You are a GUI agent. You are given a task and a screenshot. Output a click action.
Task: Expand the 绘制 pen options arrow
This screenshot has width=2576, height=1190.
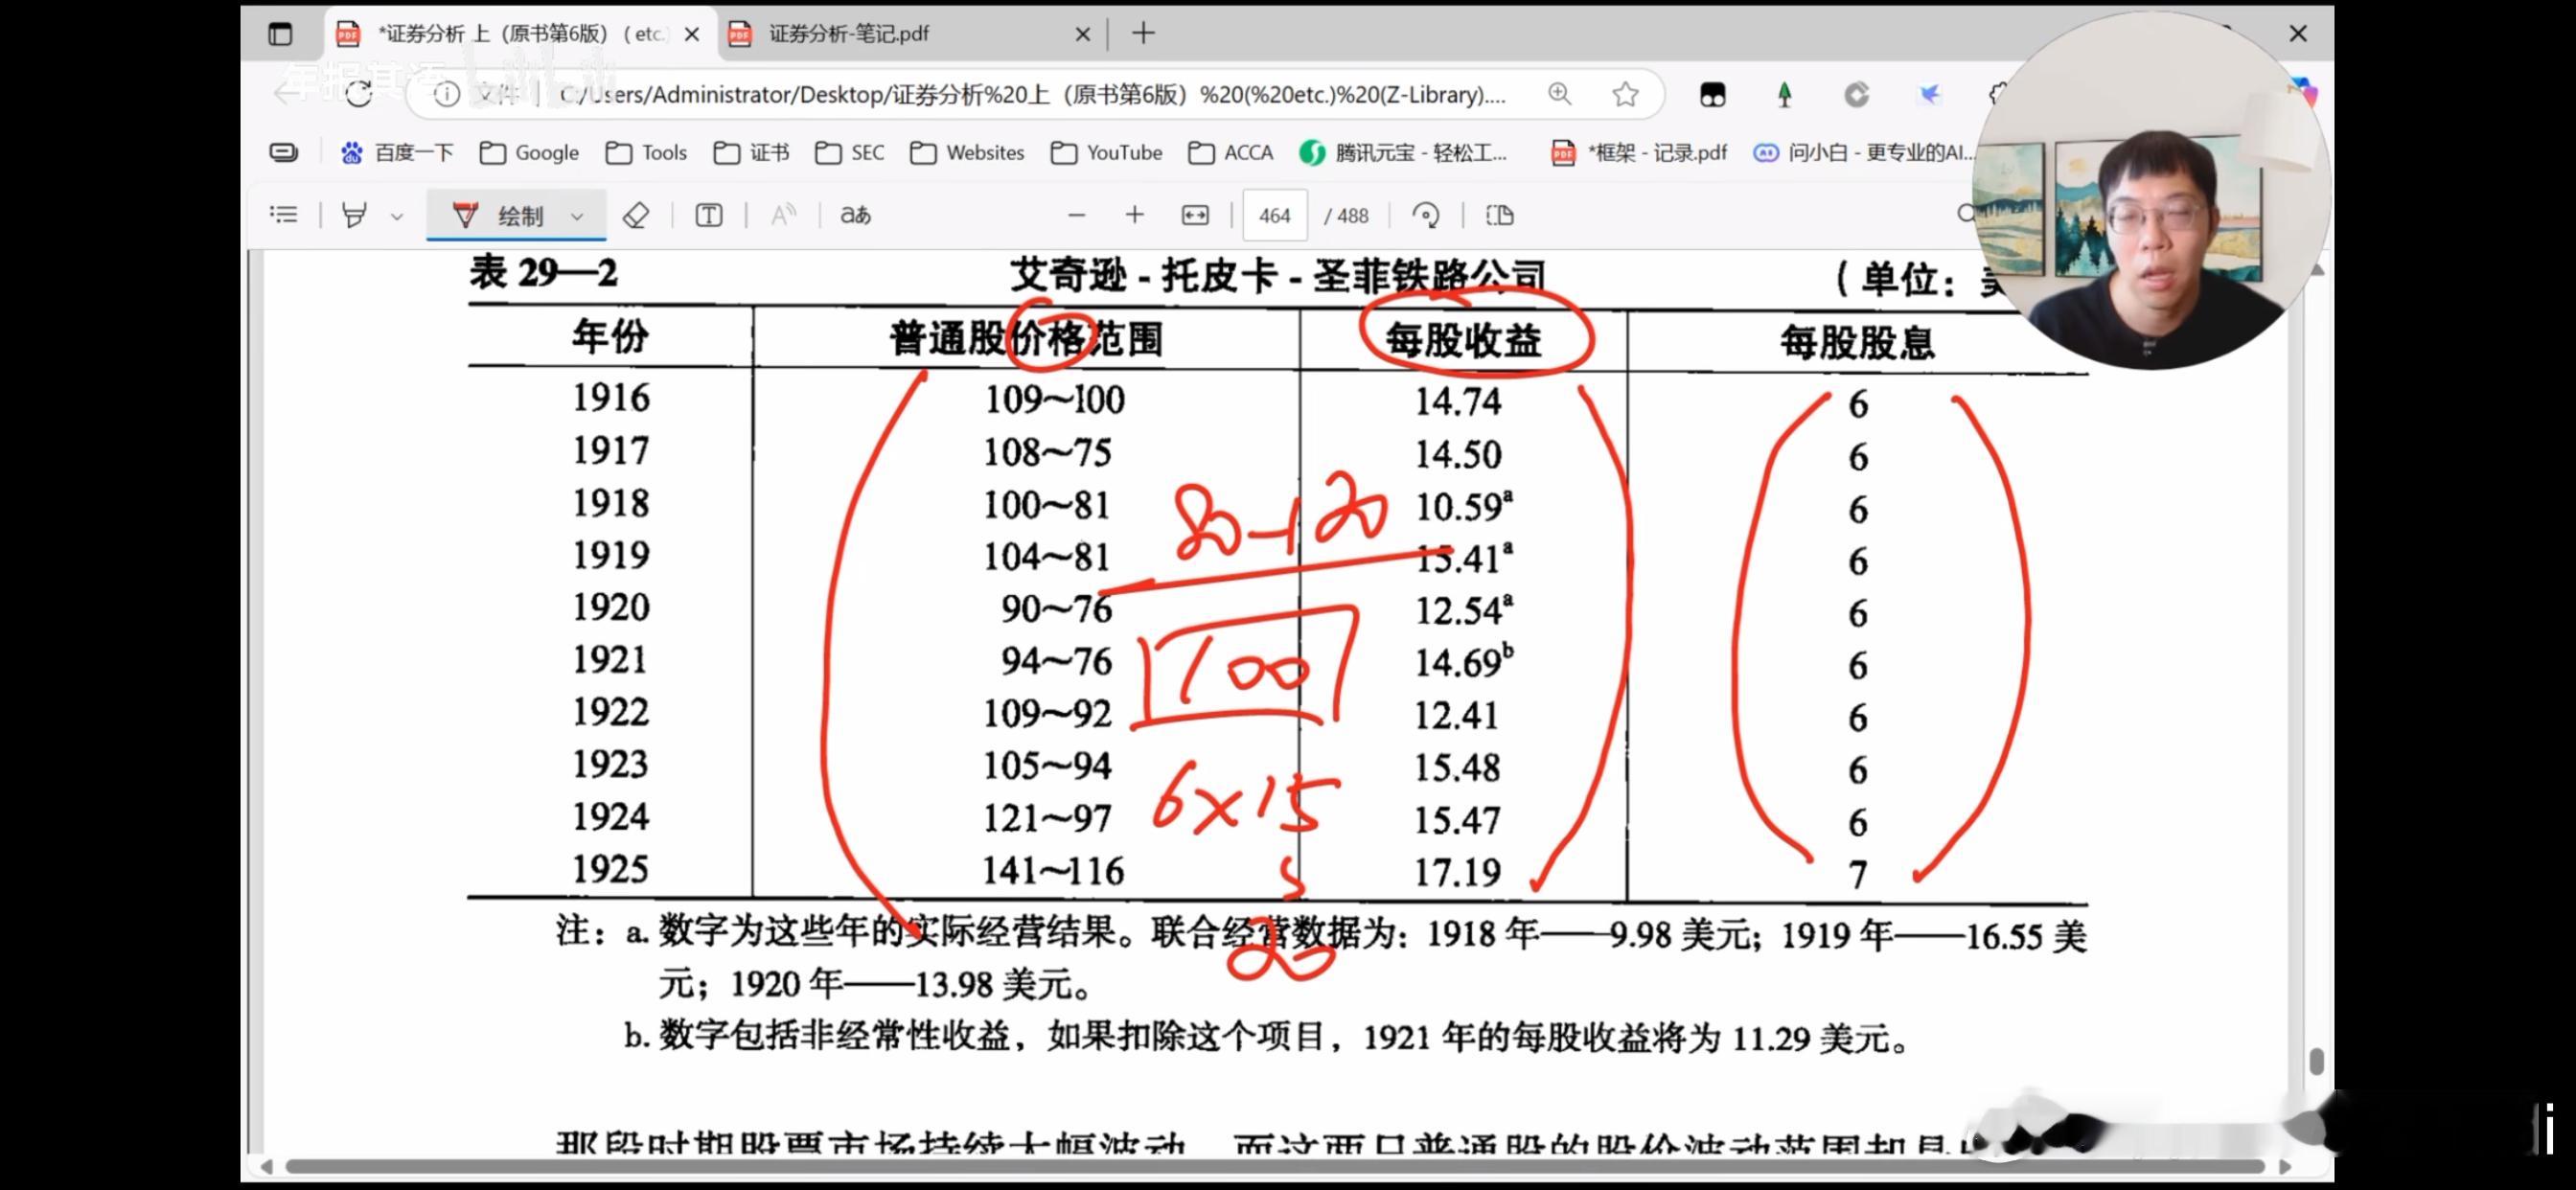click(x=577, y=216)
